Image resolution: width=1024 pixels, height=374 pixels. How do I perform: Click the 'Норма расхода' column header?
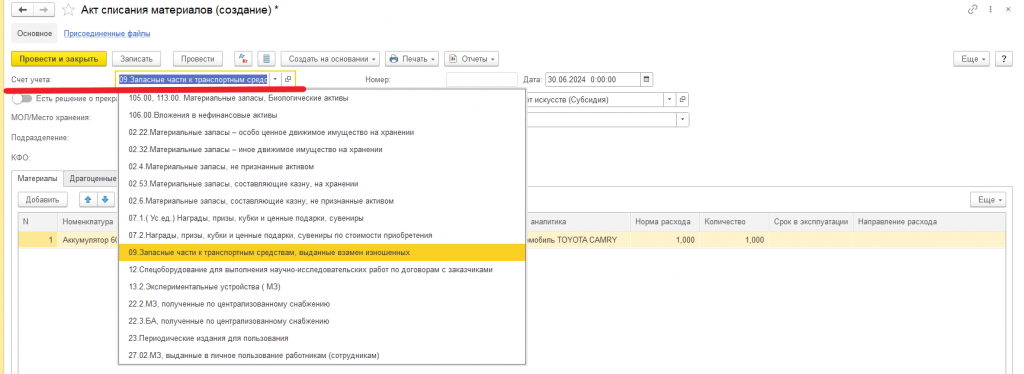click(665, 222)
